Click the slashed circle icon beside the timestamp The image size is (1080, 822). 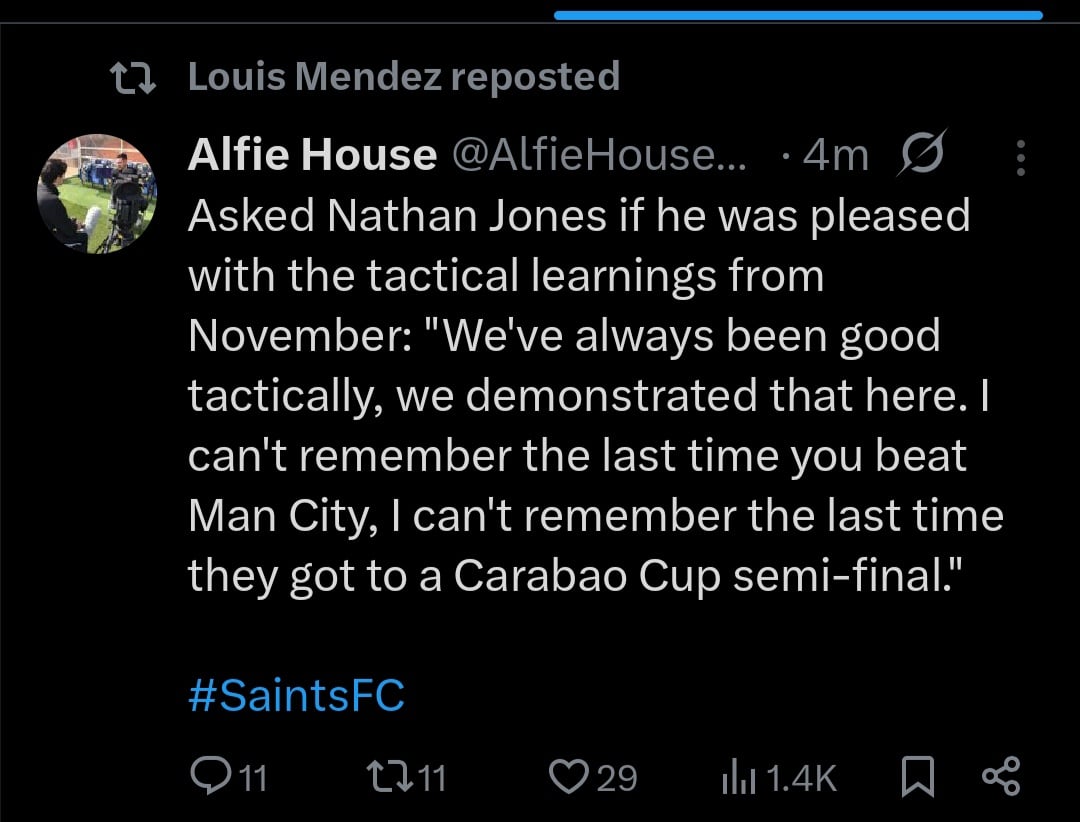click(919, 156)
